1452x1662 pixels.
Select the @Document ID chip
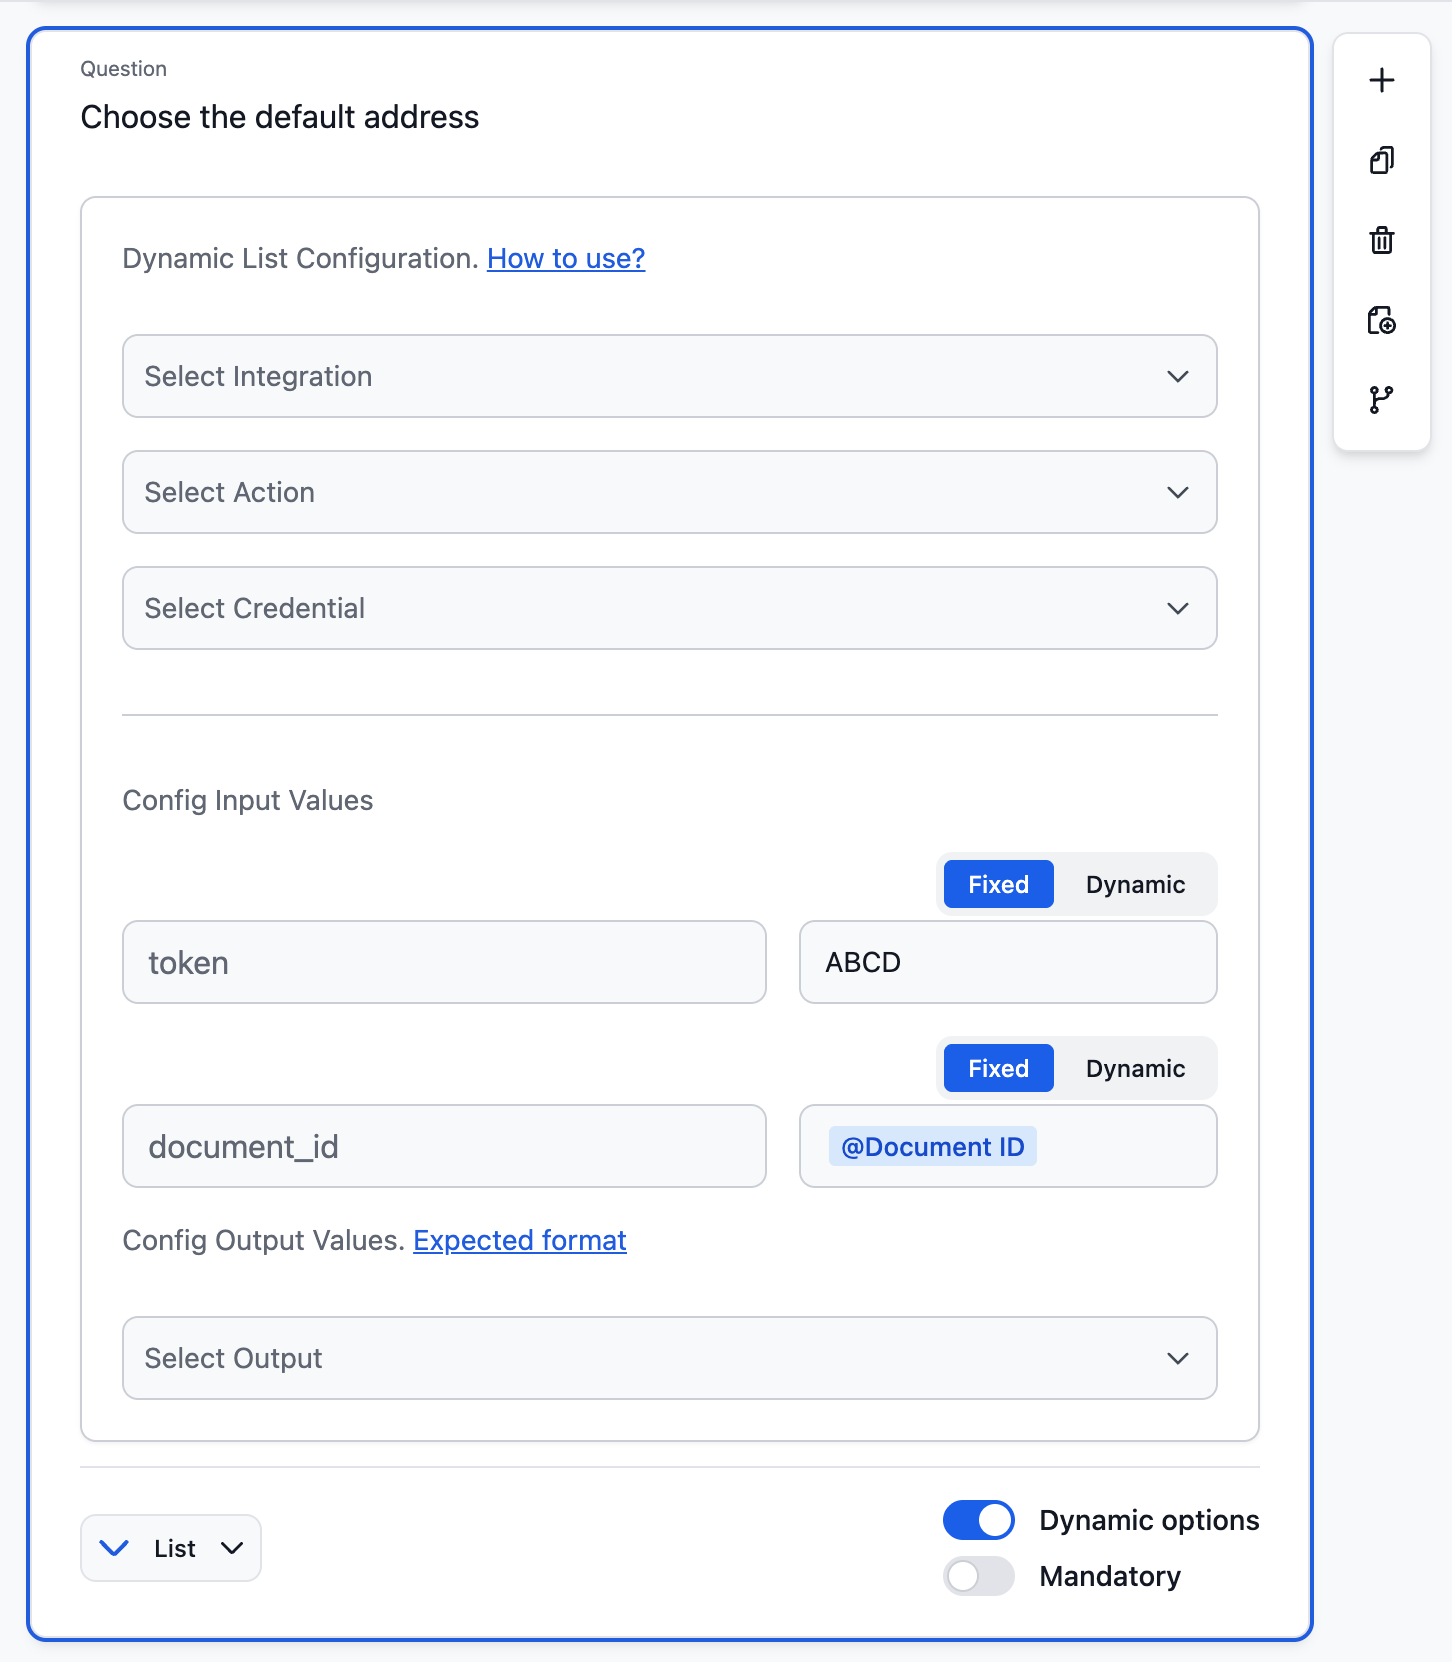pyautogui.click(x=932, y=1146)
